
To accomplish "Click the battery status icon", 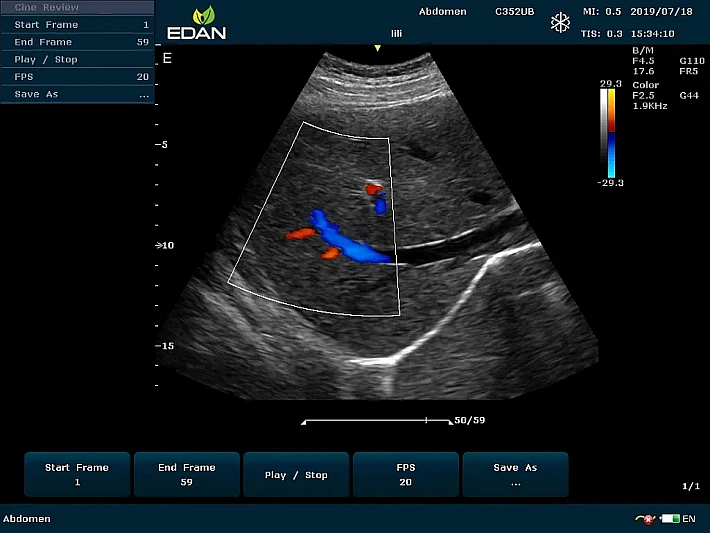I will (x=670, y=519).
